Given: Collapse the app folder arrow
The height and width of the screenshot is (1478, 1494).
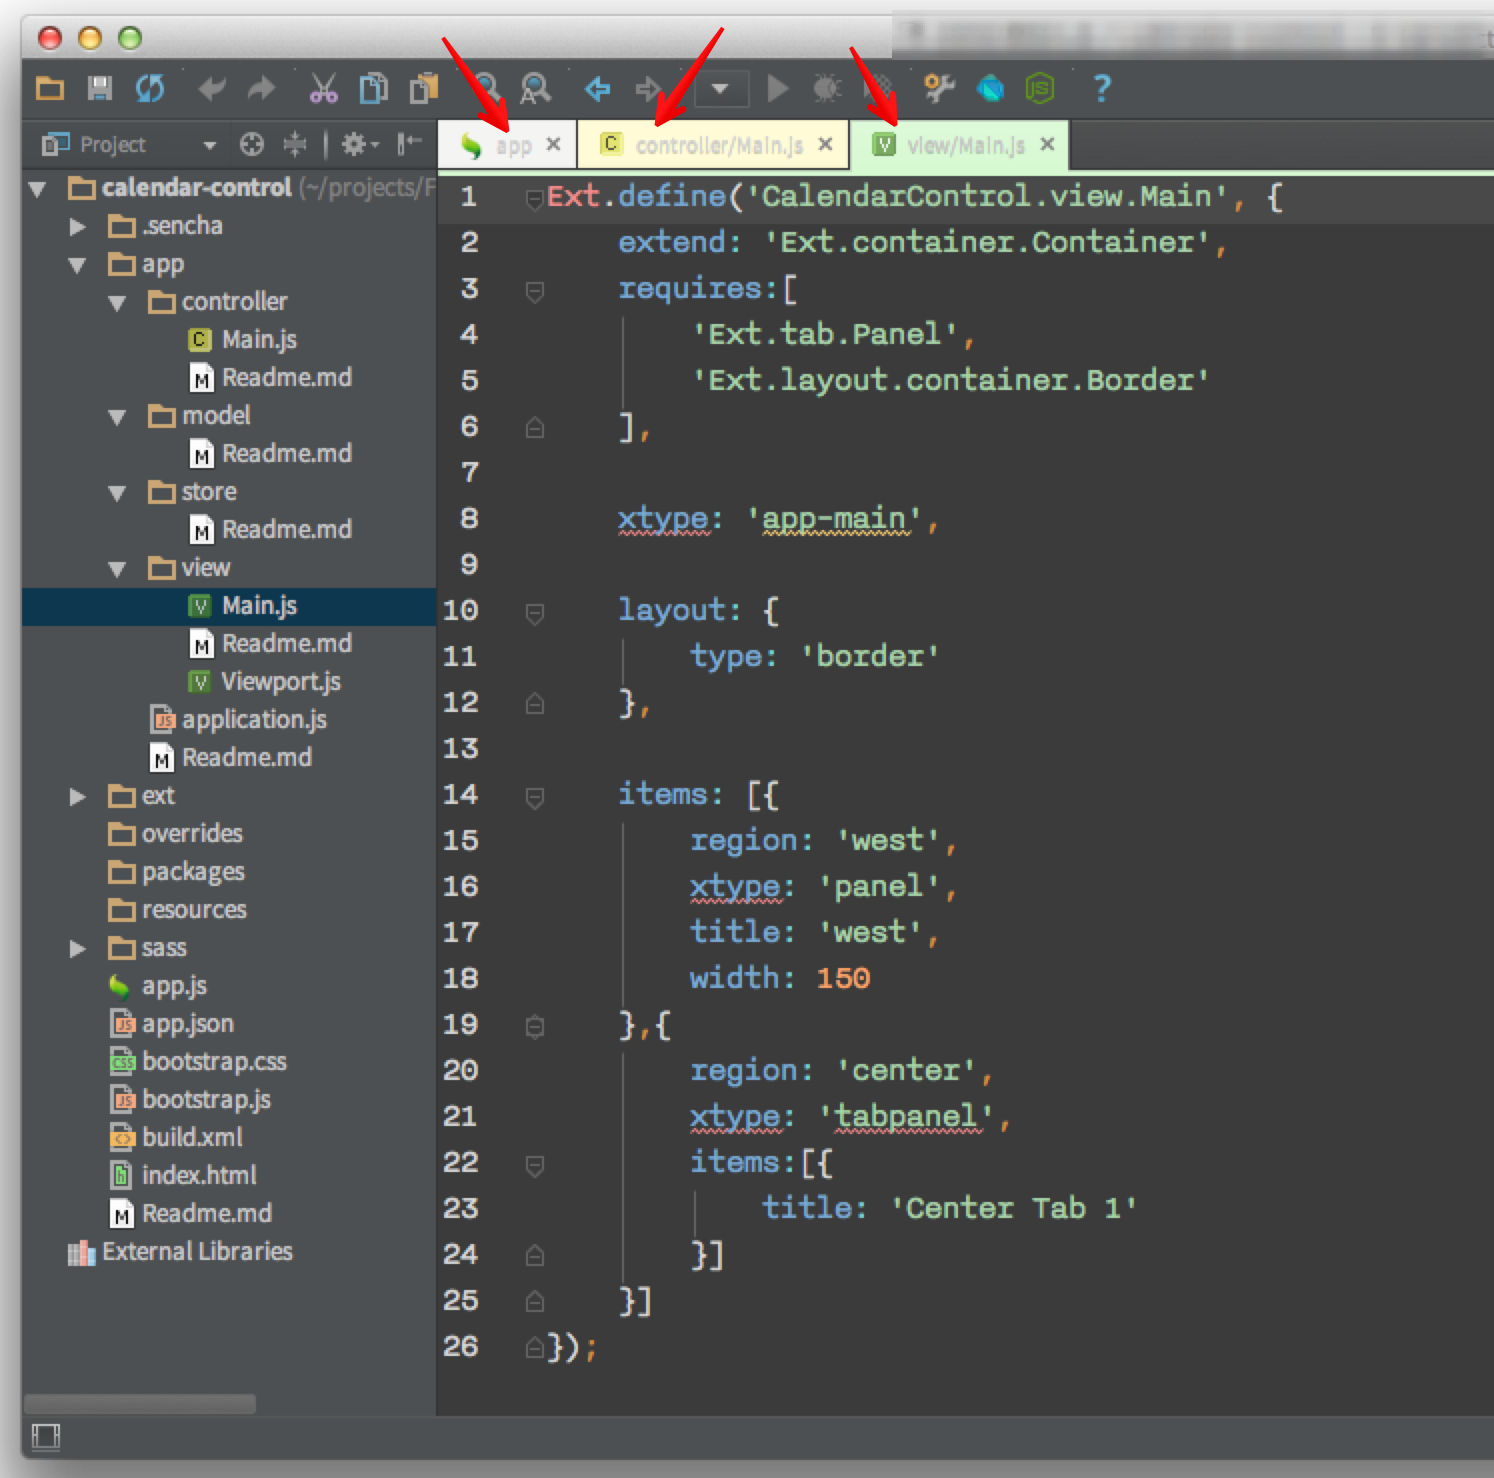Looking at the screenshot, I should click(78, 265).
